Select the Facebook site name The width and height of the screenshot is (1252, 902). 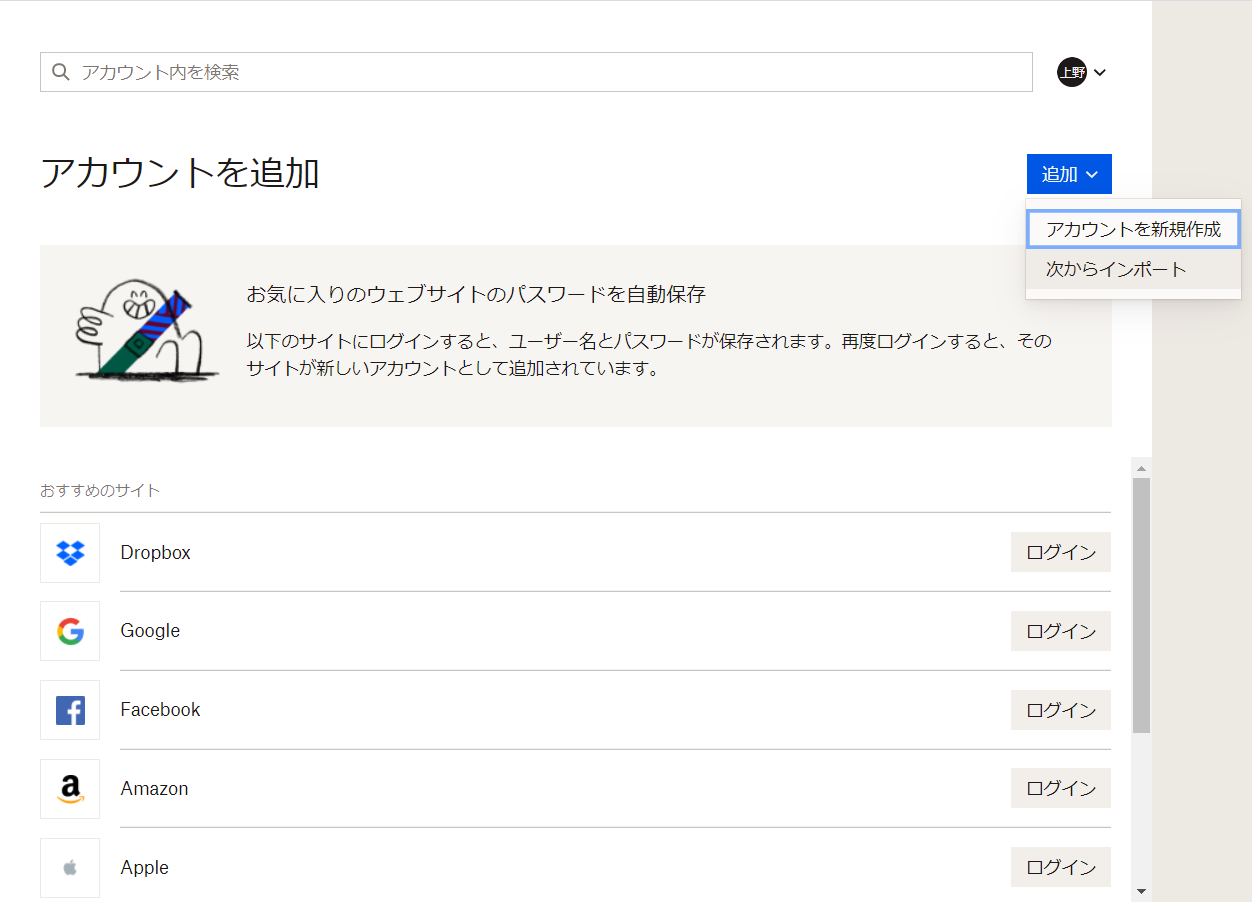[160, 710]
